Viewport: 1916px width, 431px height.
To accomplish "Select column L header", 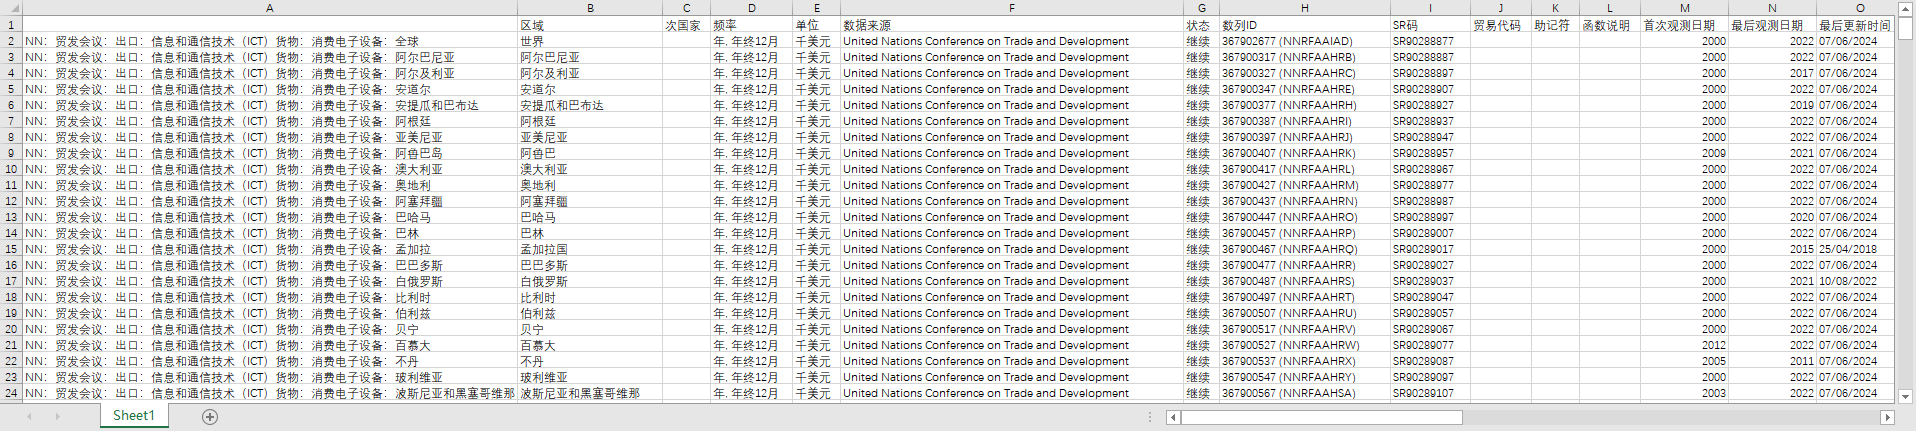I will tap(1610, 8).
